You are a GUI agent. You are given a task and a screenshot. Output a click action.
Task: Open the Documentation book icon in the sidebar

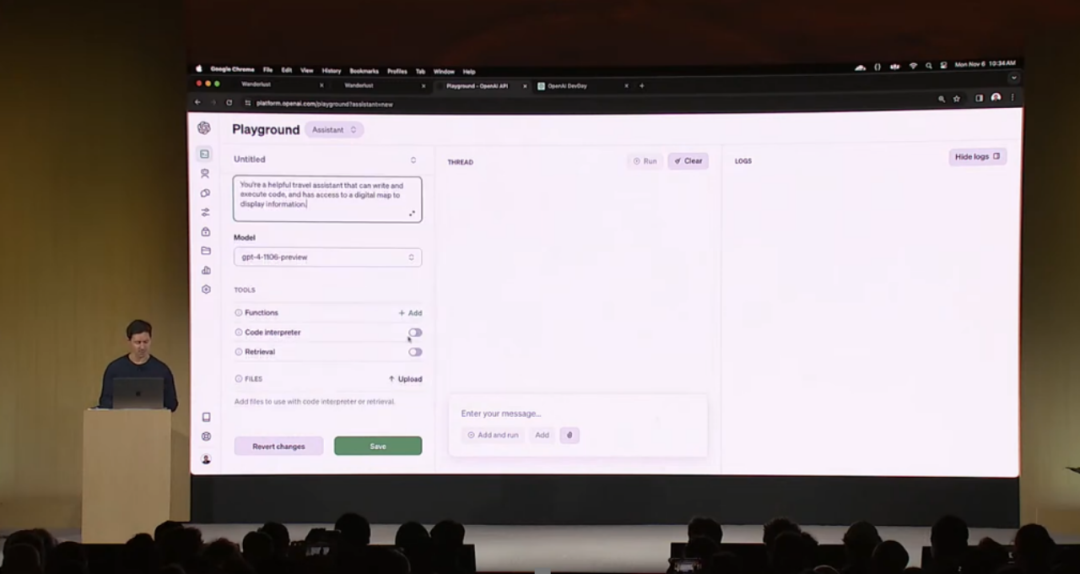(206, 417)
